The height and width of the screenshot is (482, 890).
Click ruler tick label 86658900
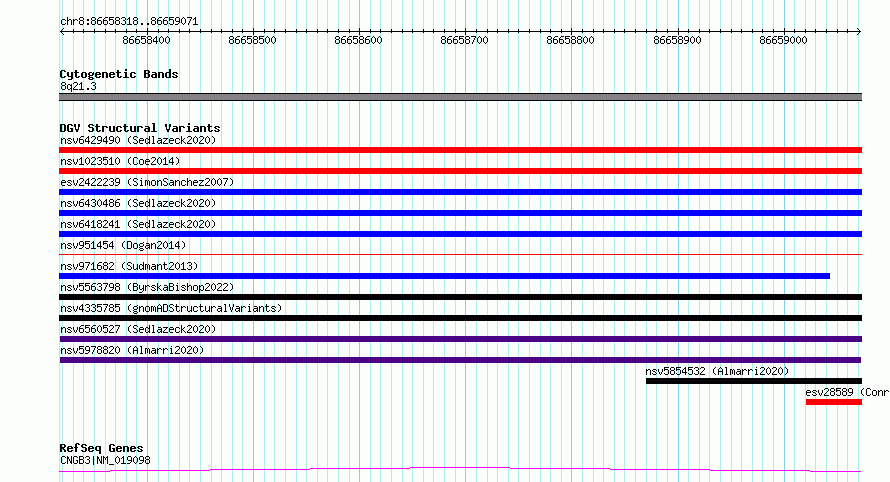click(677, 40)
